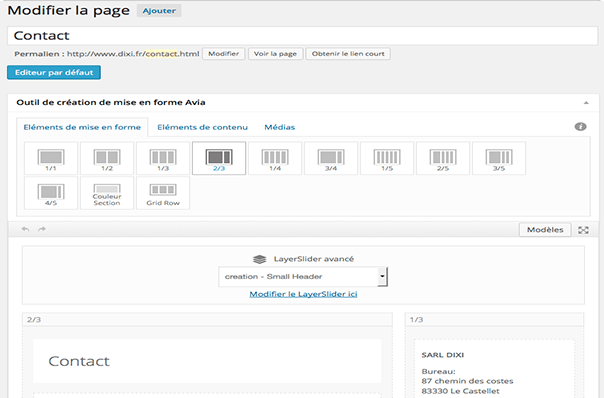Insert the 3/4 column layout element

tap(331, 158)
